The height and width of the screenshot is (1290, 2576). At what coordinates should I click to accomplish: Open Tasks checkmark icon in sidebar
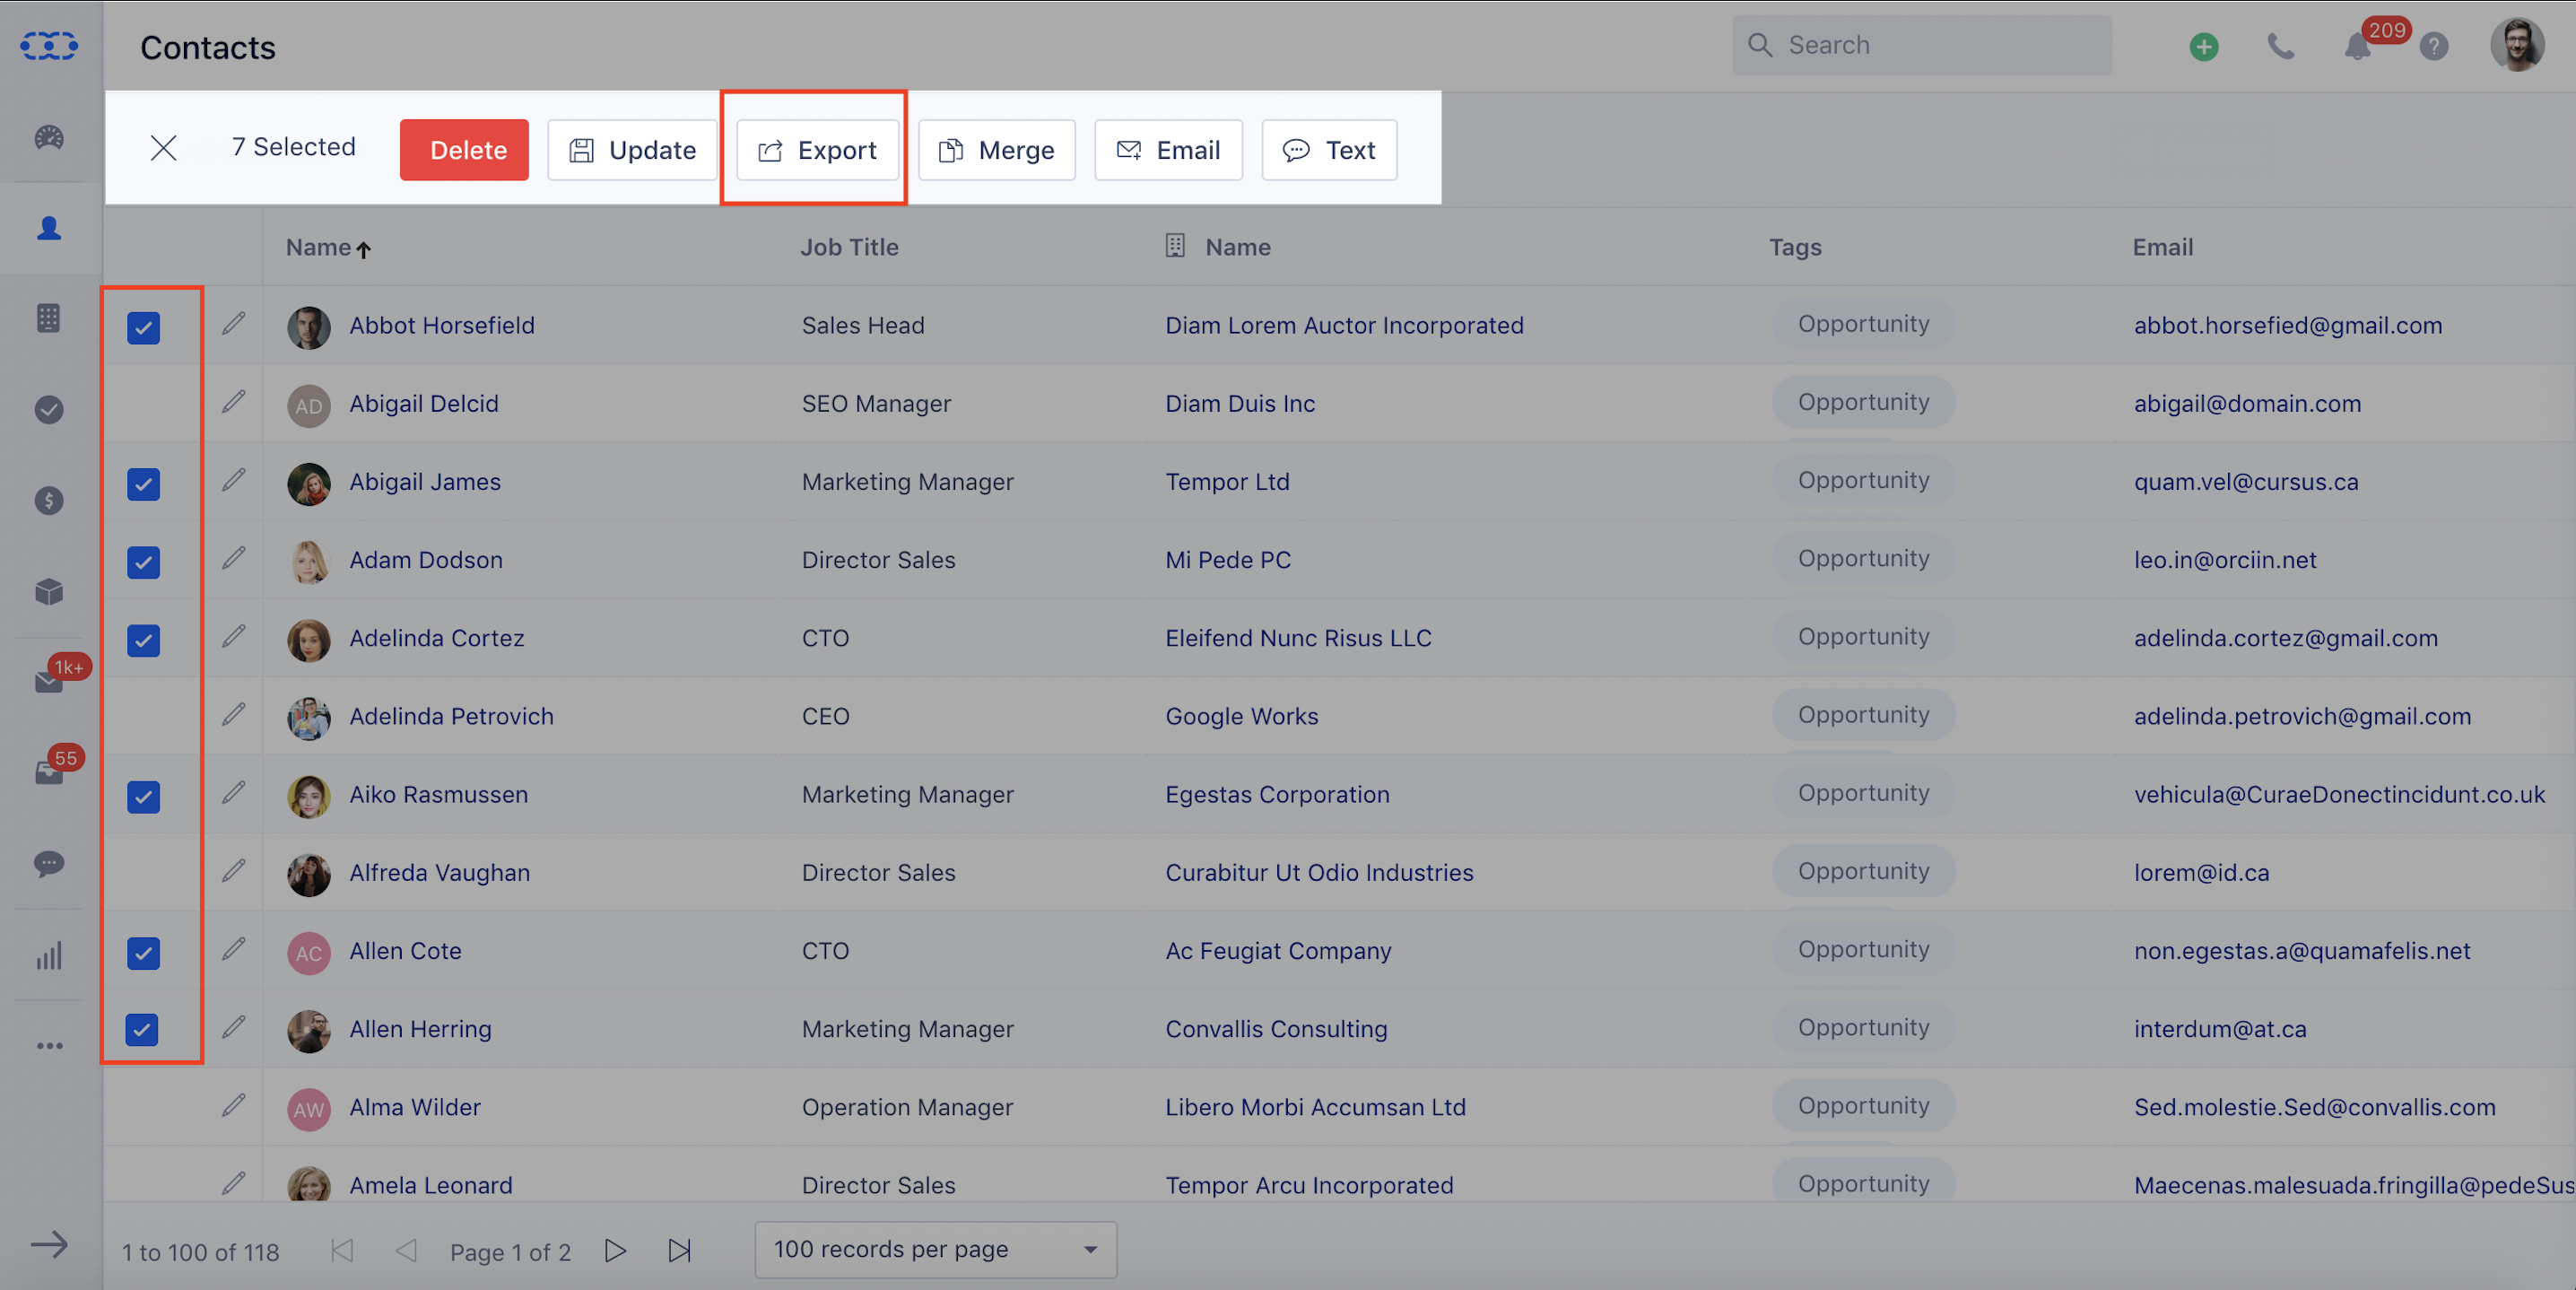coord(49,409)
